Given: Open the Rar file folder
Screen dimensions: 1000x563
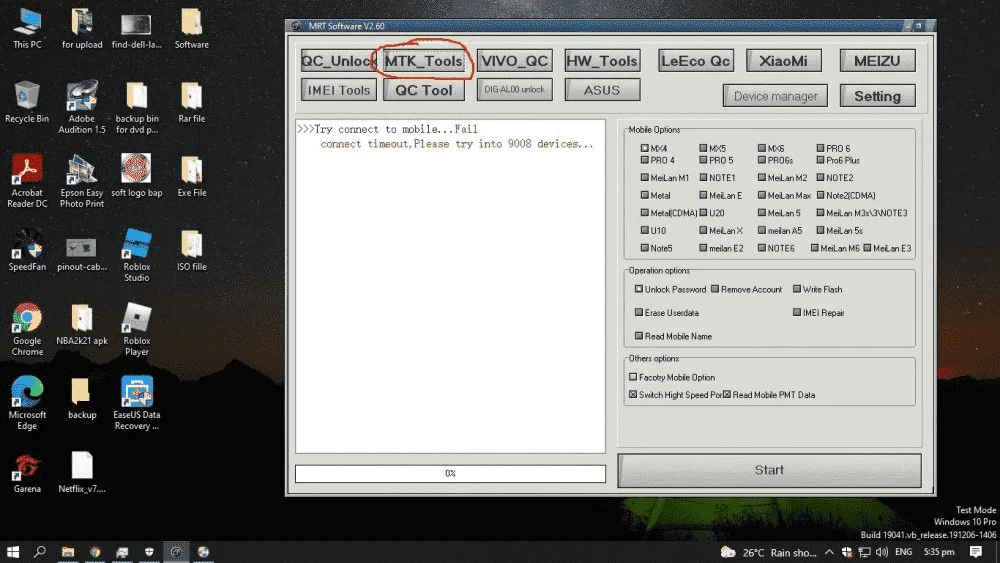Looking at the screenshot, I should [191, 102].
